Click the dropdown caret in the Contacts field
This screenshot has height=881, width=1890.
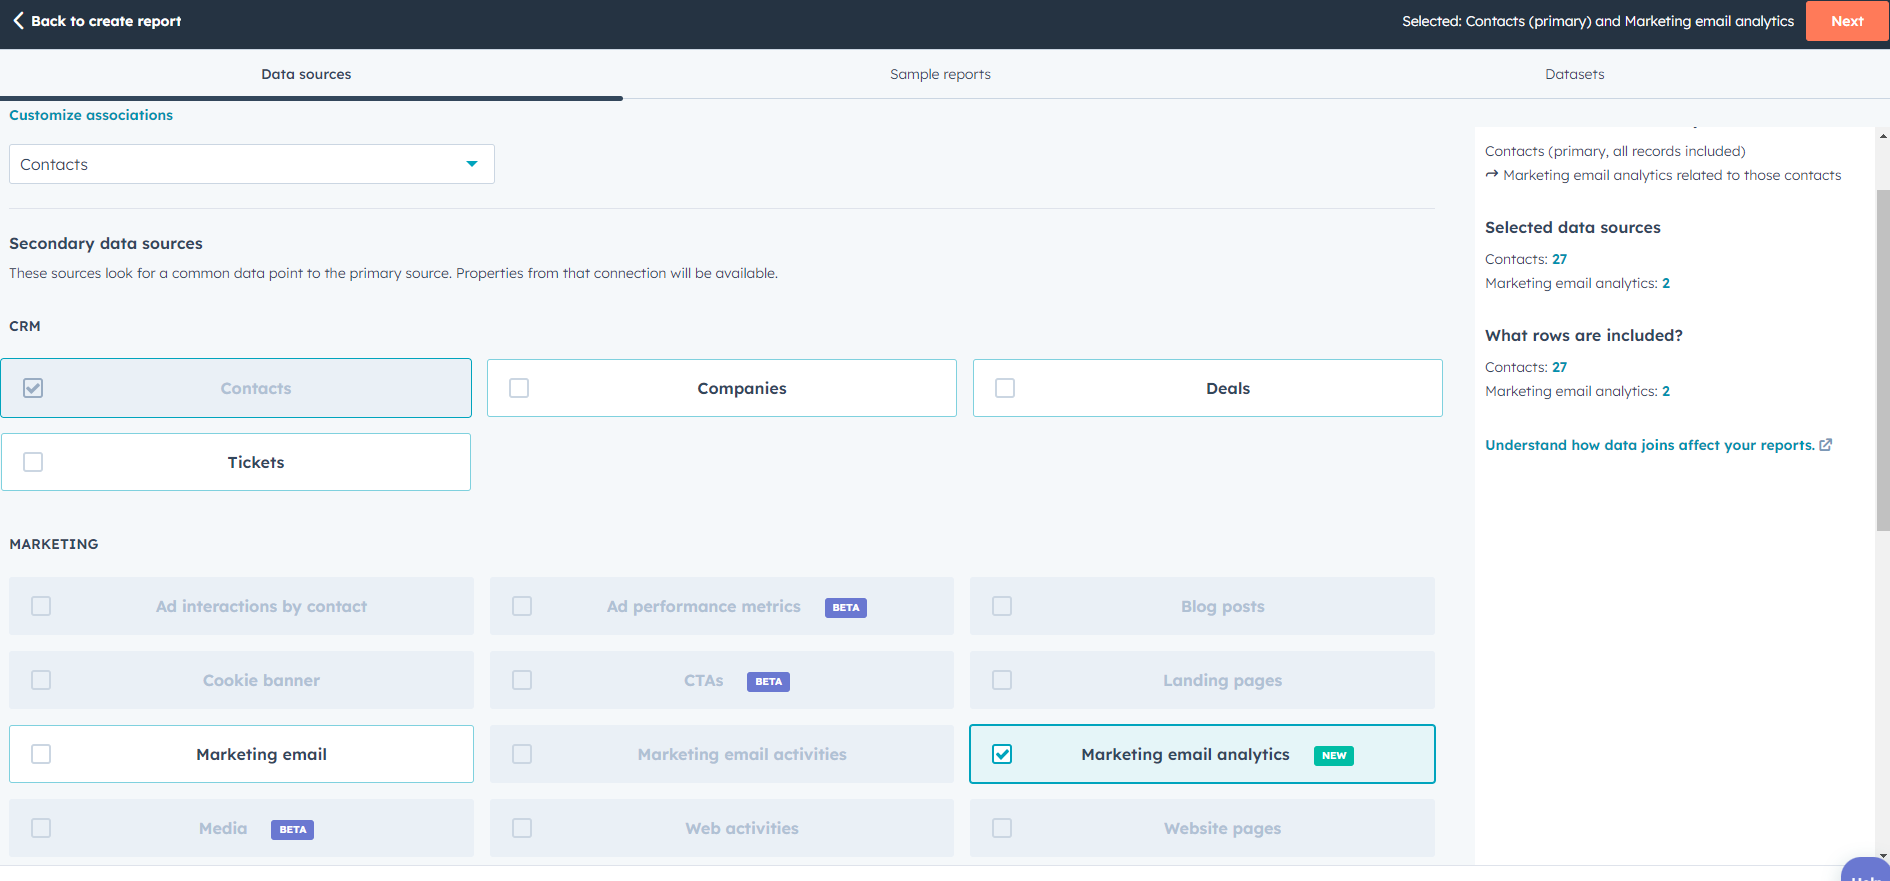(472, 164)
